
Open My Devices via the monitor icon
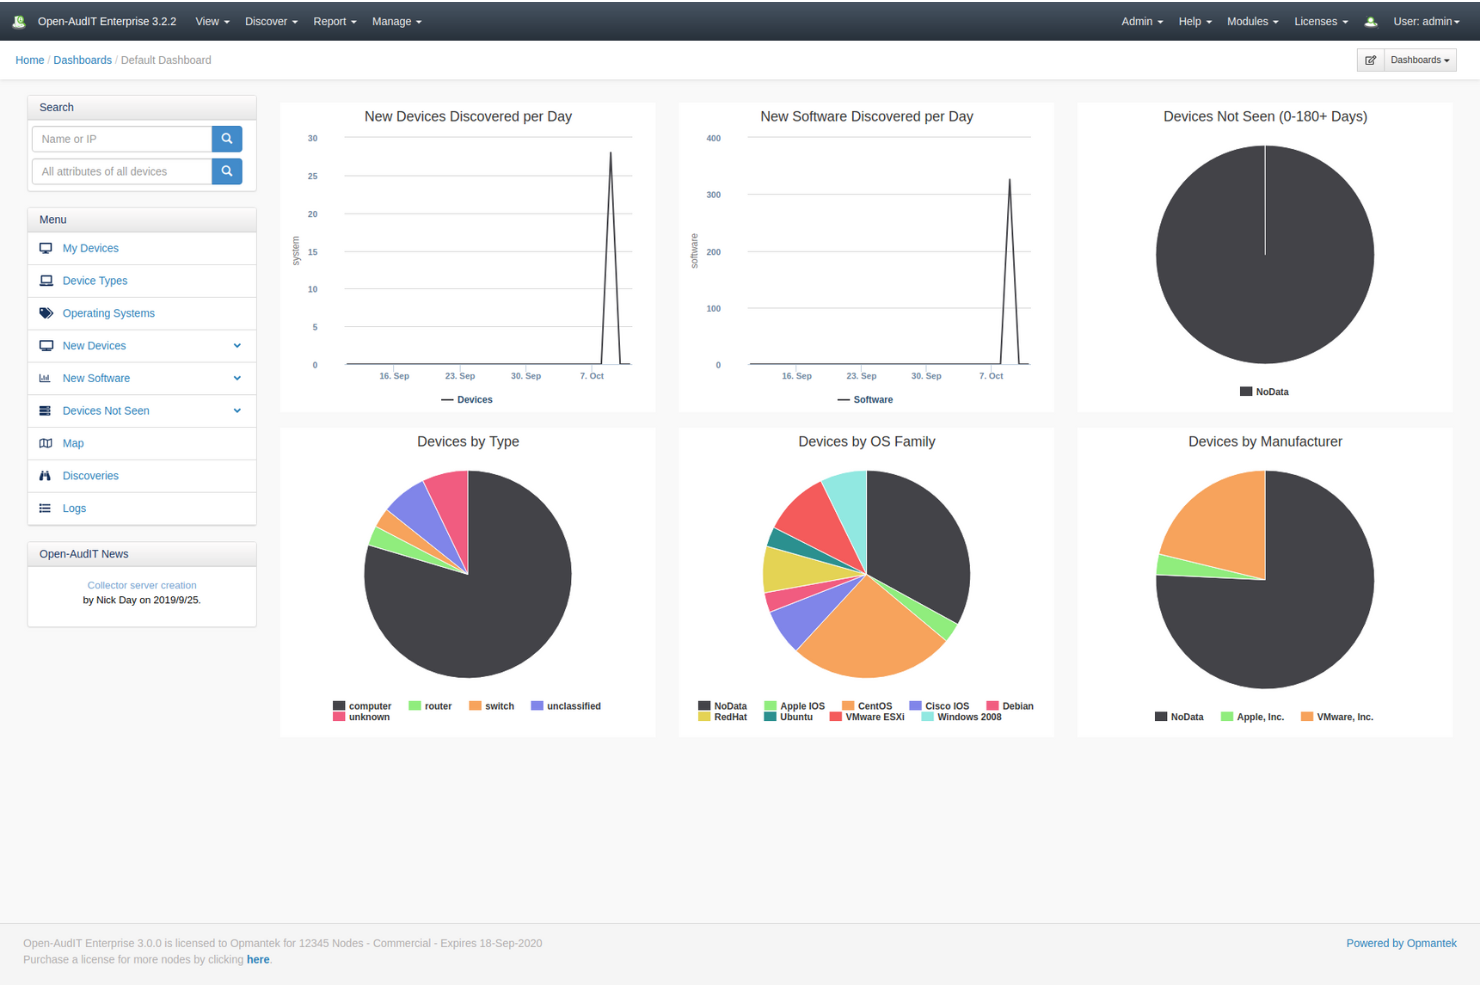coord(45,248)
